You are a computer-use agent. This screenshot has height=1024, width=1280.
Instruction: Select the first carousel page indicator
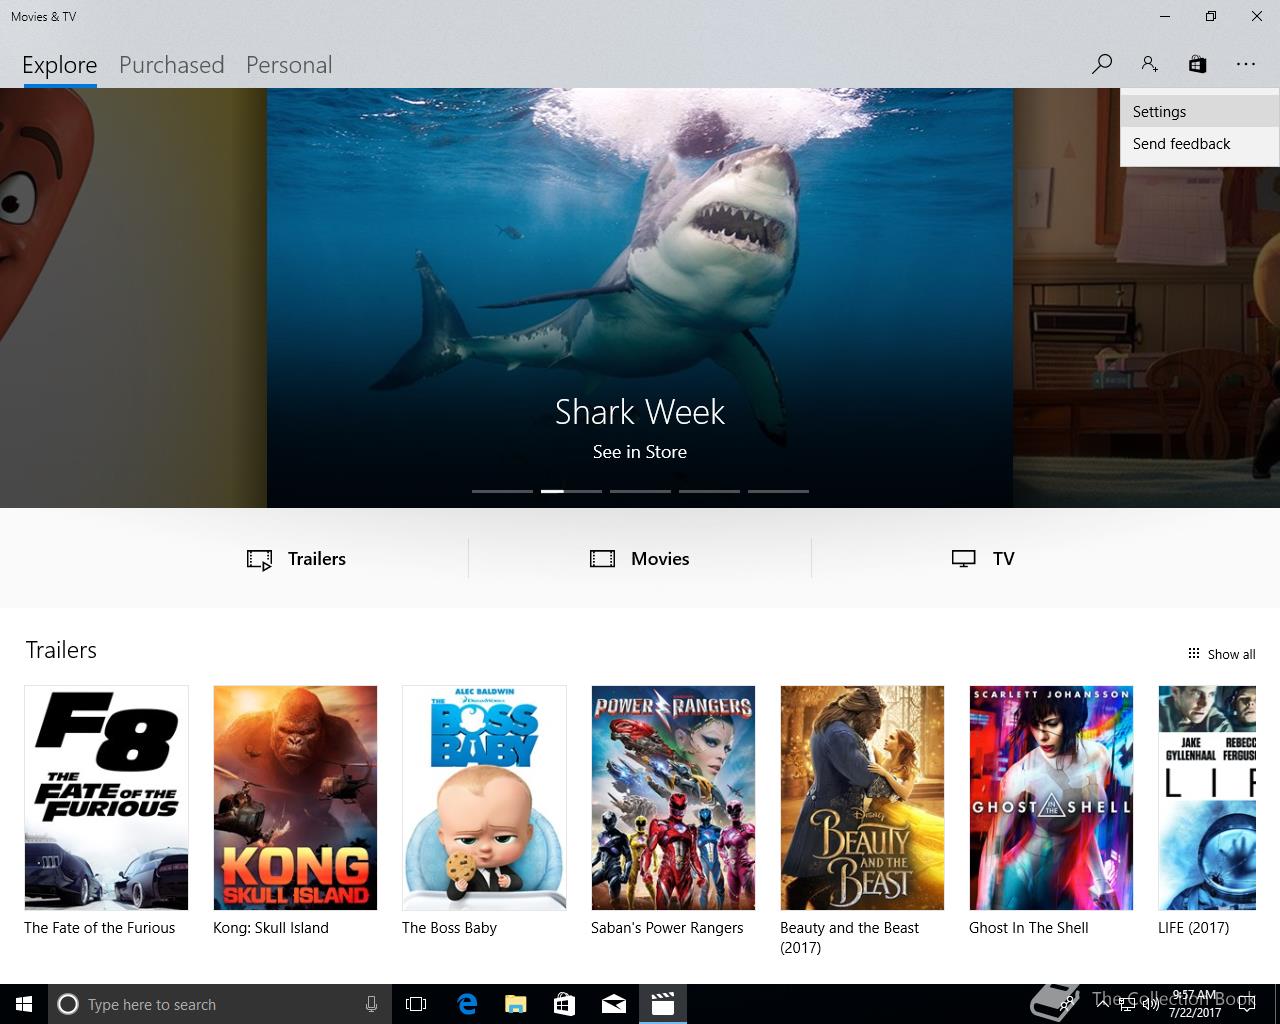pos(502,491)
